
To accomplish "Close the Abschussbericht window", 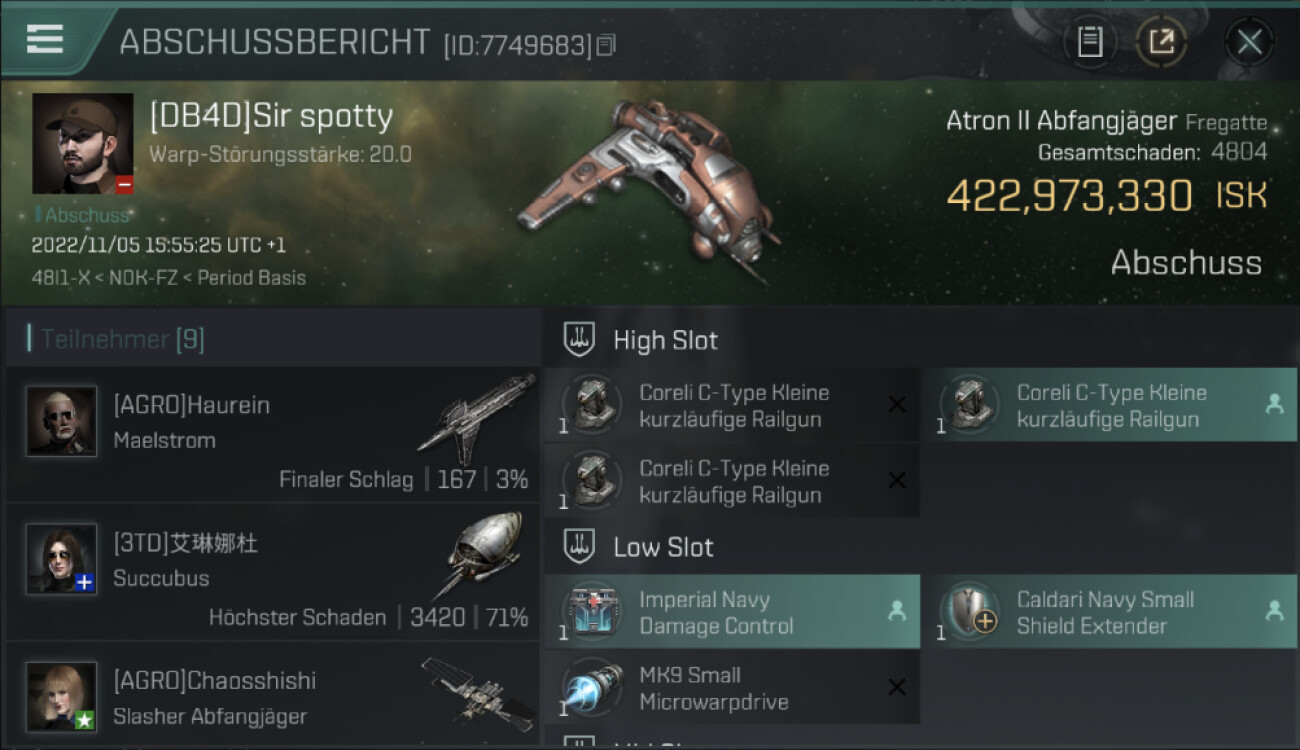I will [x=1249, y=42].
